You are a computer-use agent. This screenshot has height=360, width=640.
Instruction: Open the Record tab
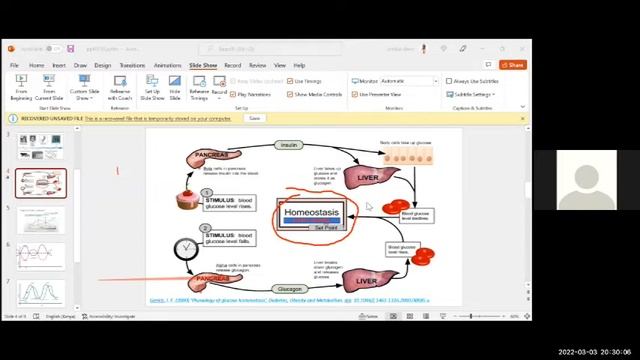tap(233, 65)
